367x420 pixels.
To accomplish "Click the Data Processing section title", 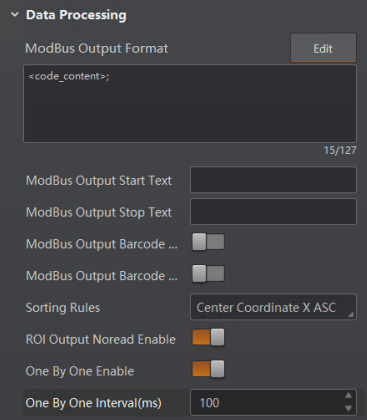I will point(76,15).
